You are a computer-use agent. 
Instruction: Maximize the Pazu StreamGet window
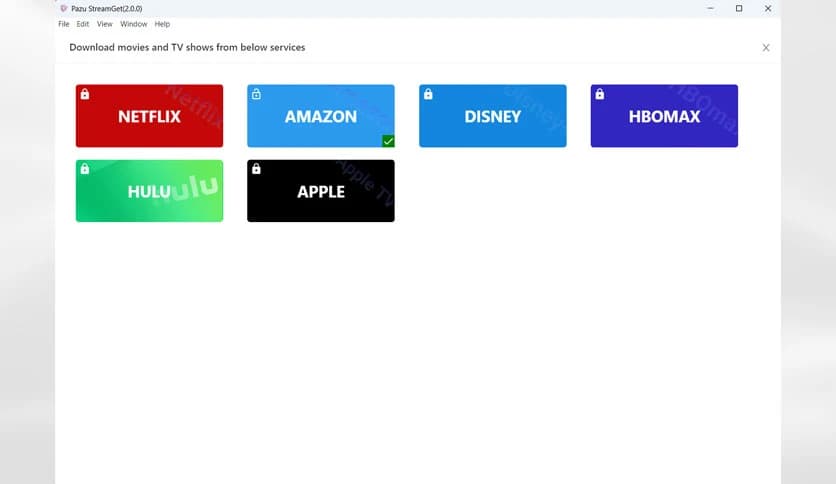tap(739, 9)
